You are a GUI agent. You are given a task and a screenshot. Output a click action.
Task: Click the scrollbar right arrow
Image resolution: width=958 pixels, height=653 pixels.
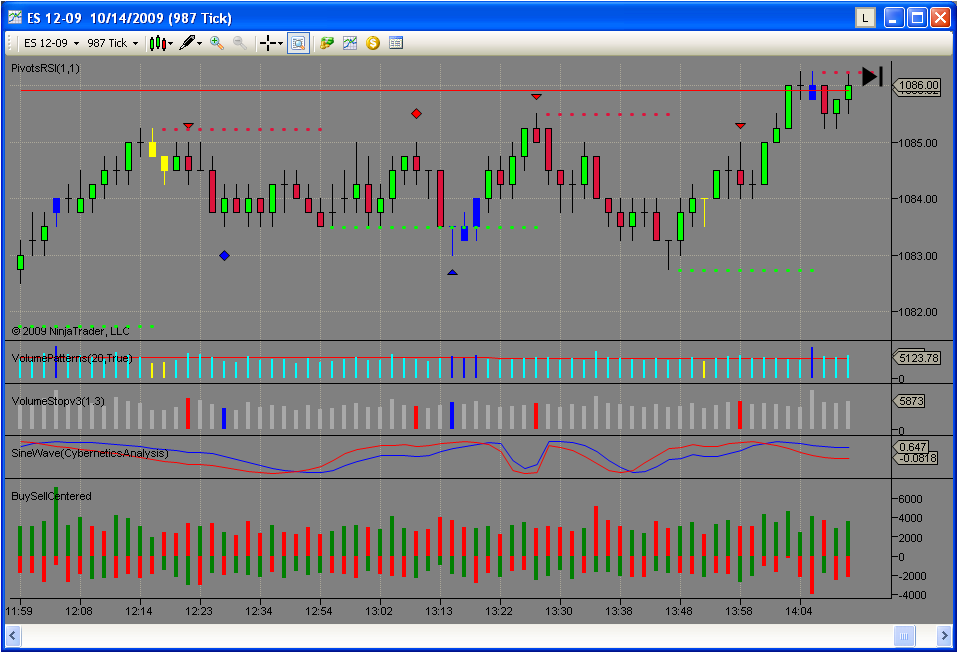point(944,636)
